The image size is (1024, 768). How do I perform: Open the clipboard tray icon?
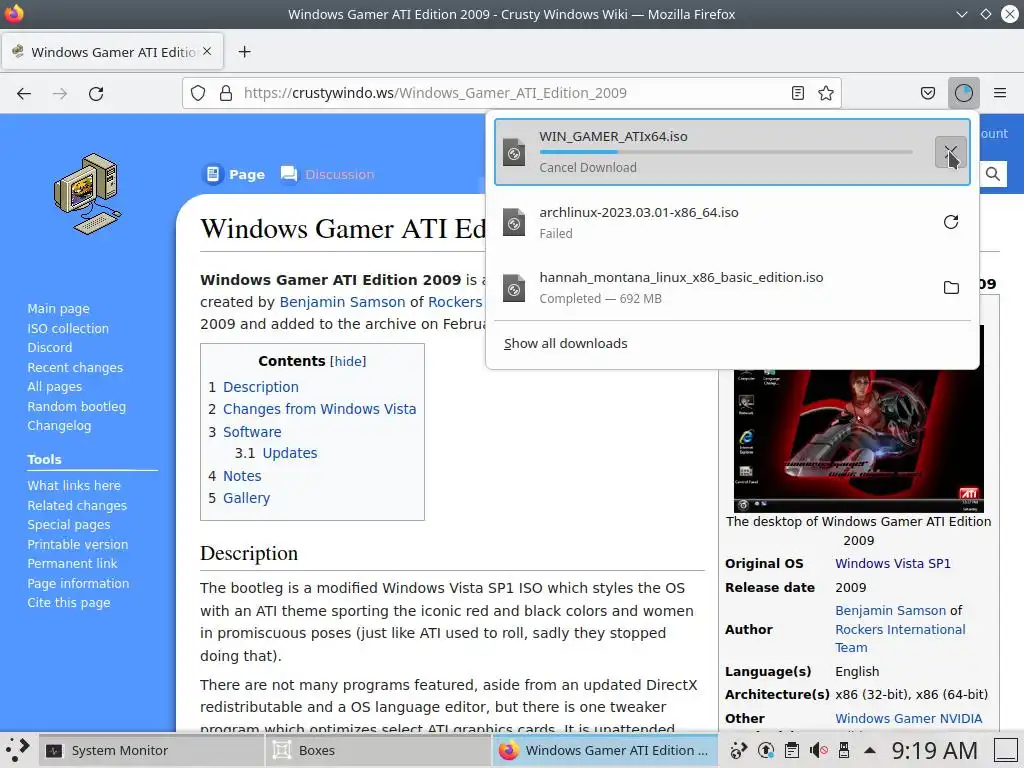click(x=792, y=750)
